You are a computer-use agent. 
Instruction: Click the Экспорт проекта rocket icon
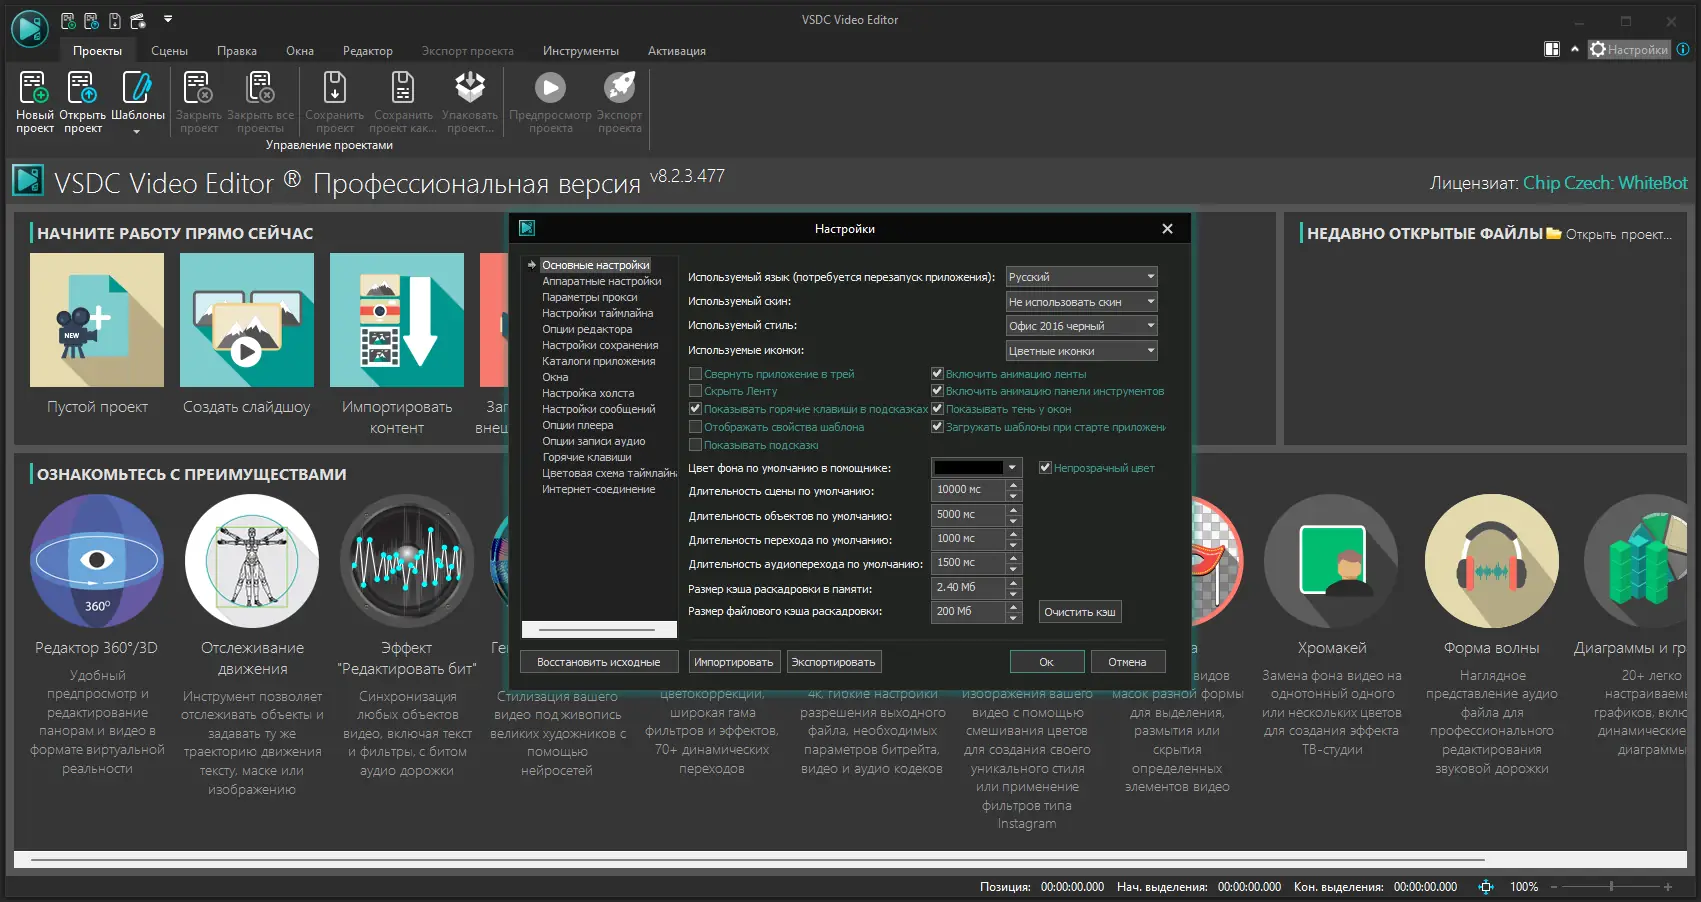tap(620, 88)
